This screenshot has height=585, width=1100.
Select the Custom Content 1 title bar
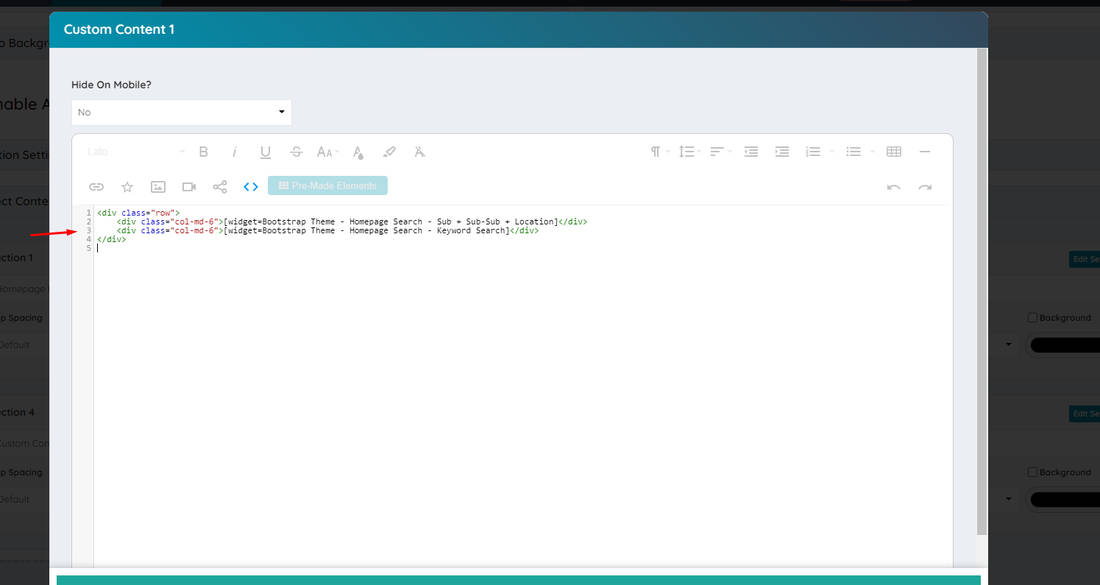pos(119,29)
